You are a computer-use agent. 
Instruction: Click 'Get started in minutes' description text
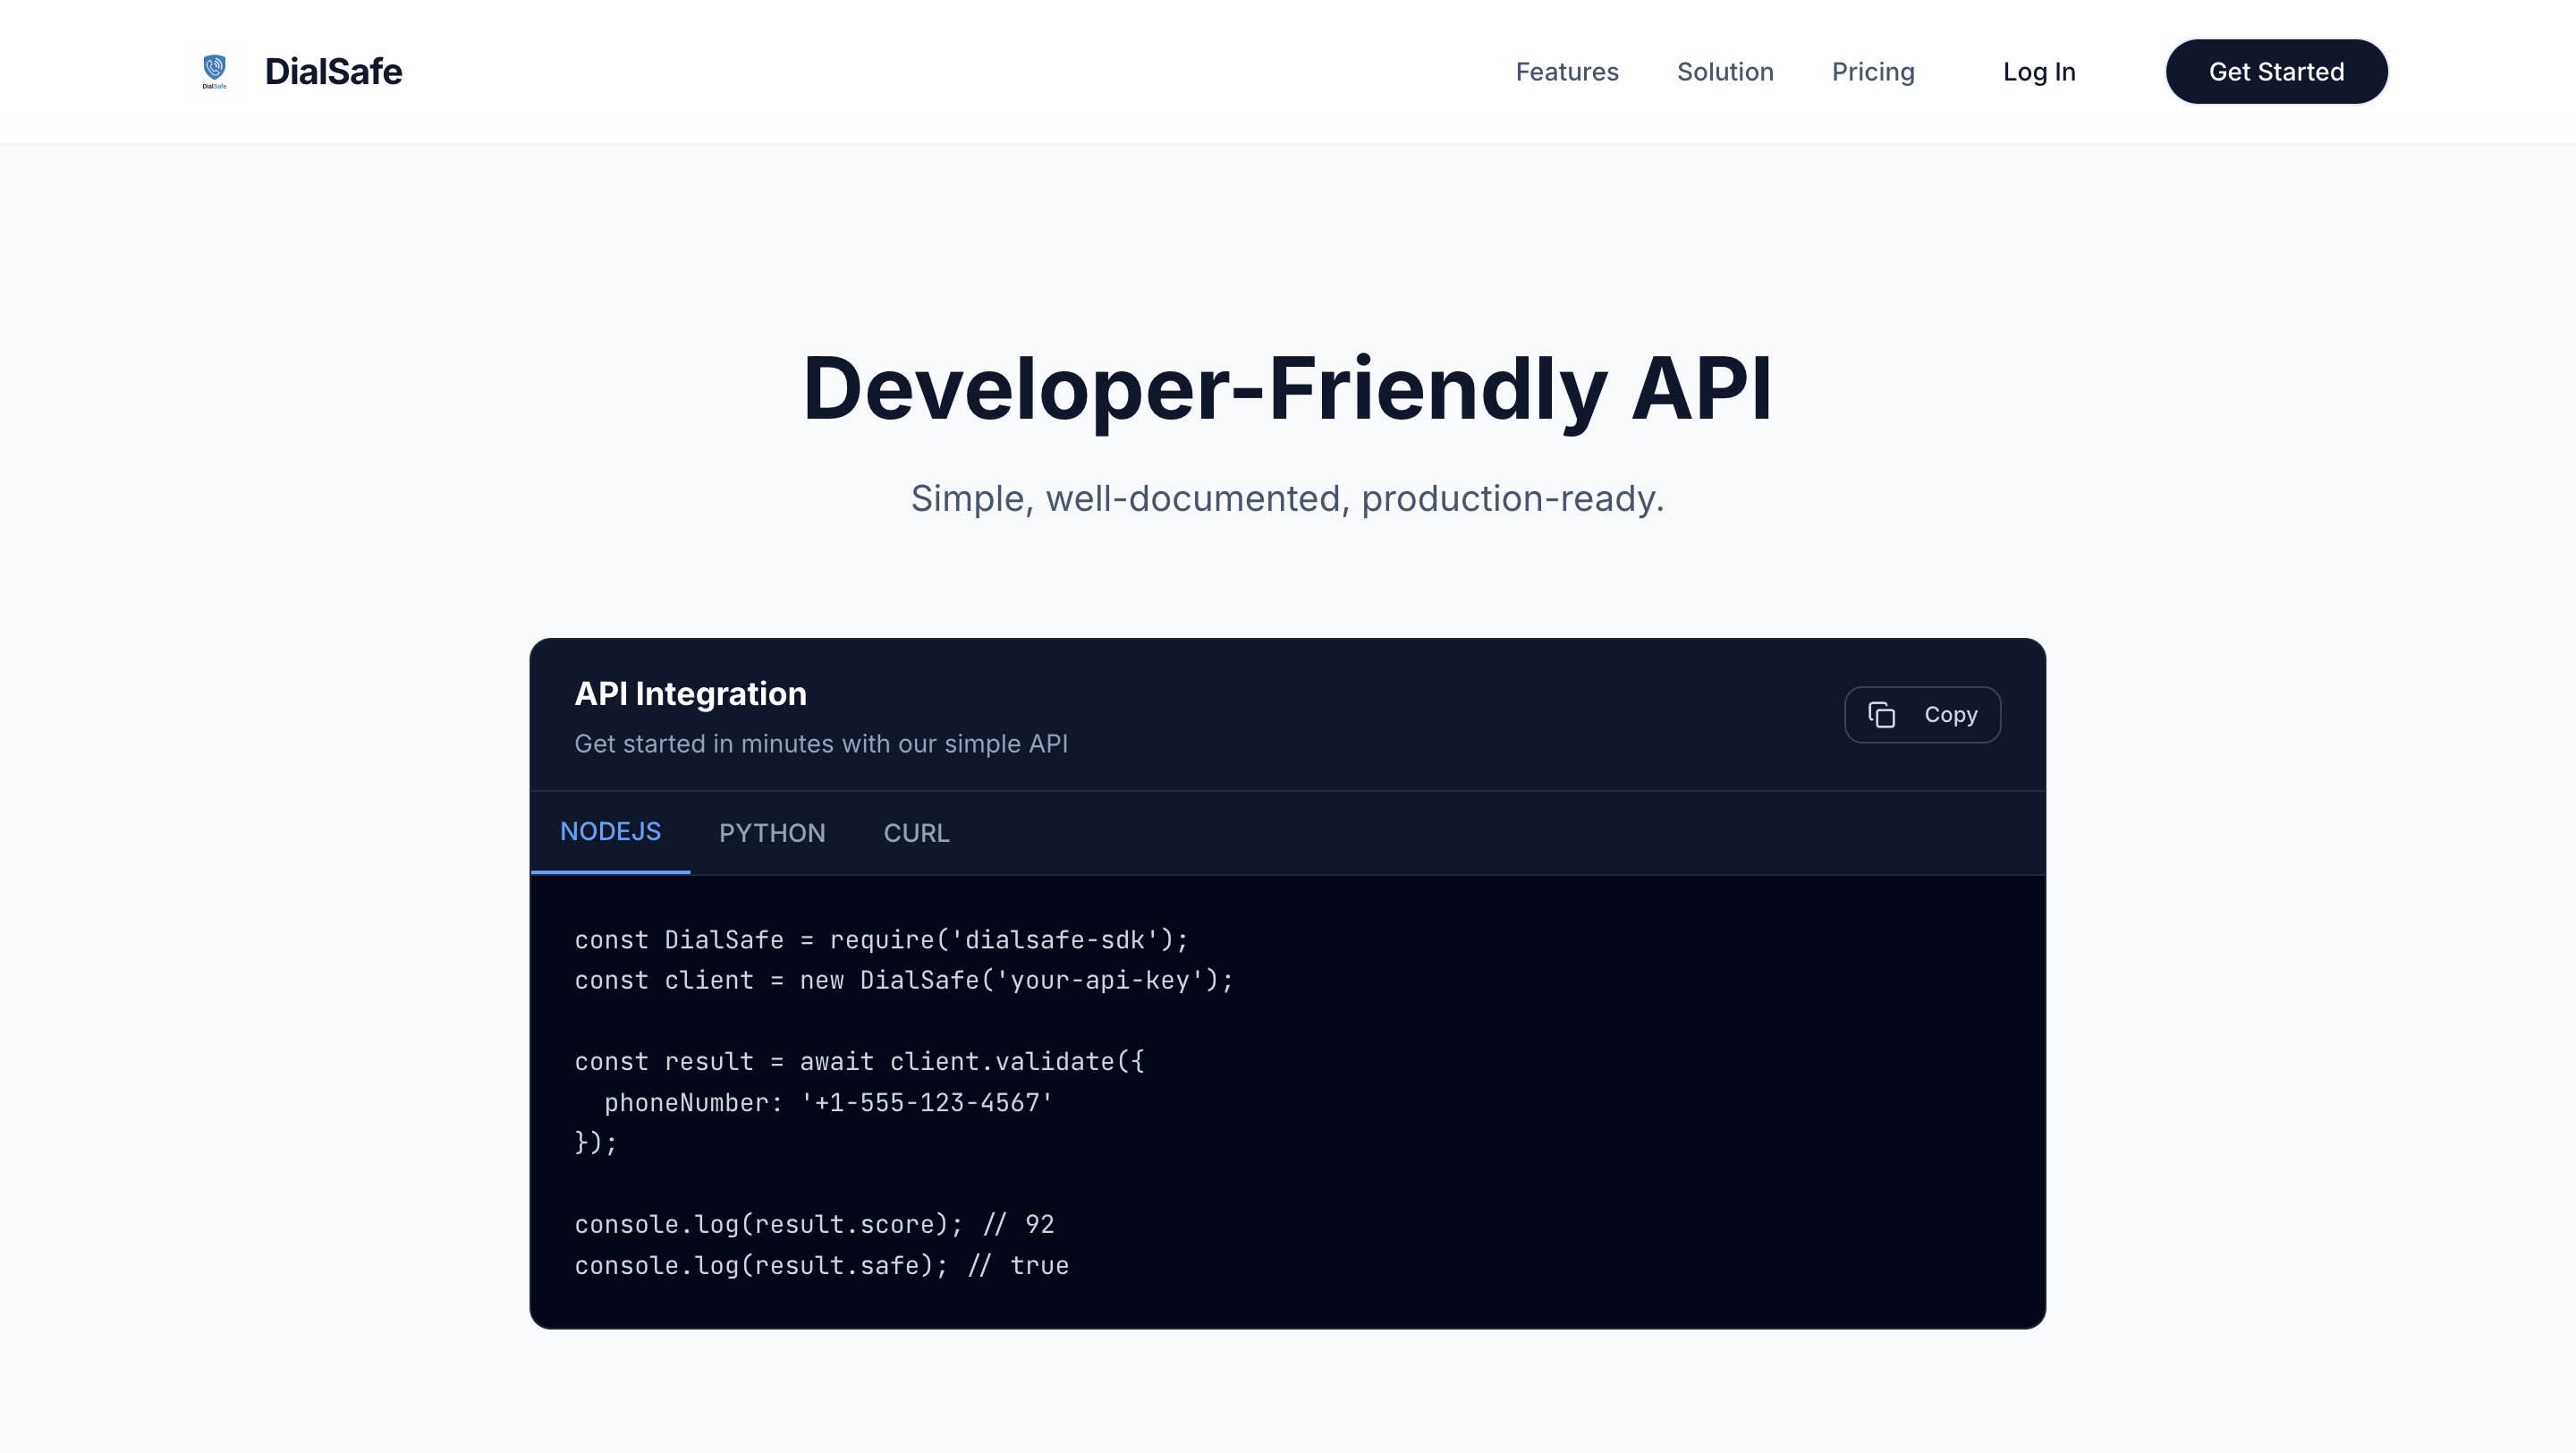click(x=820, y=744)
